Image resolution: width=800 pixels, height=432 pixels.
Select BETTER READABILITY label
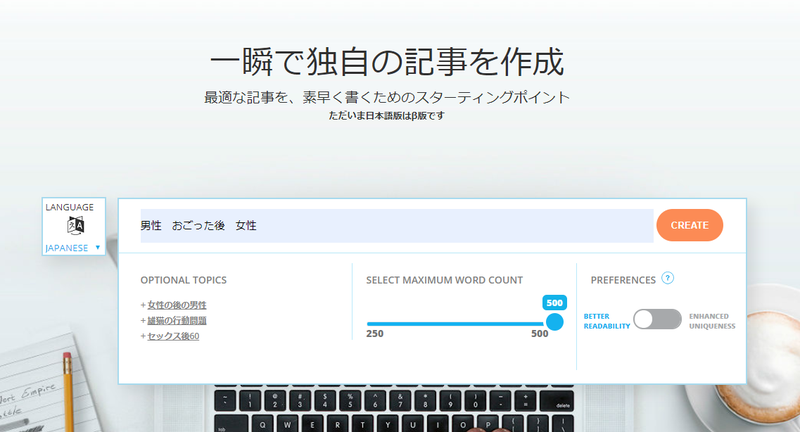pyautogui.click(x=607, y=321)
